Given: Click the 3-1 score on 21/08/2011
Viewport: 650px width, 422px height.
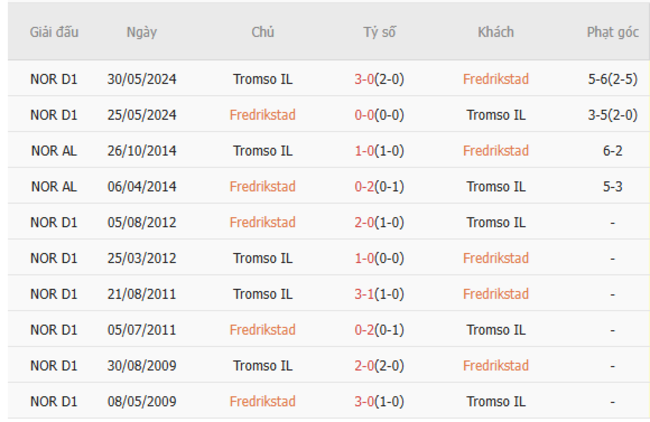Looking at the screenshot, I should tap(366, 294).
